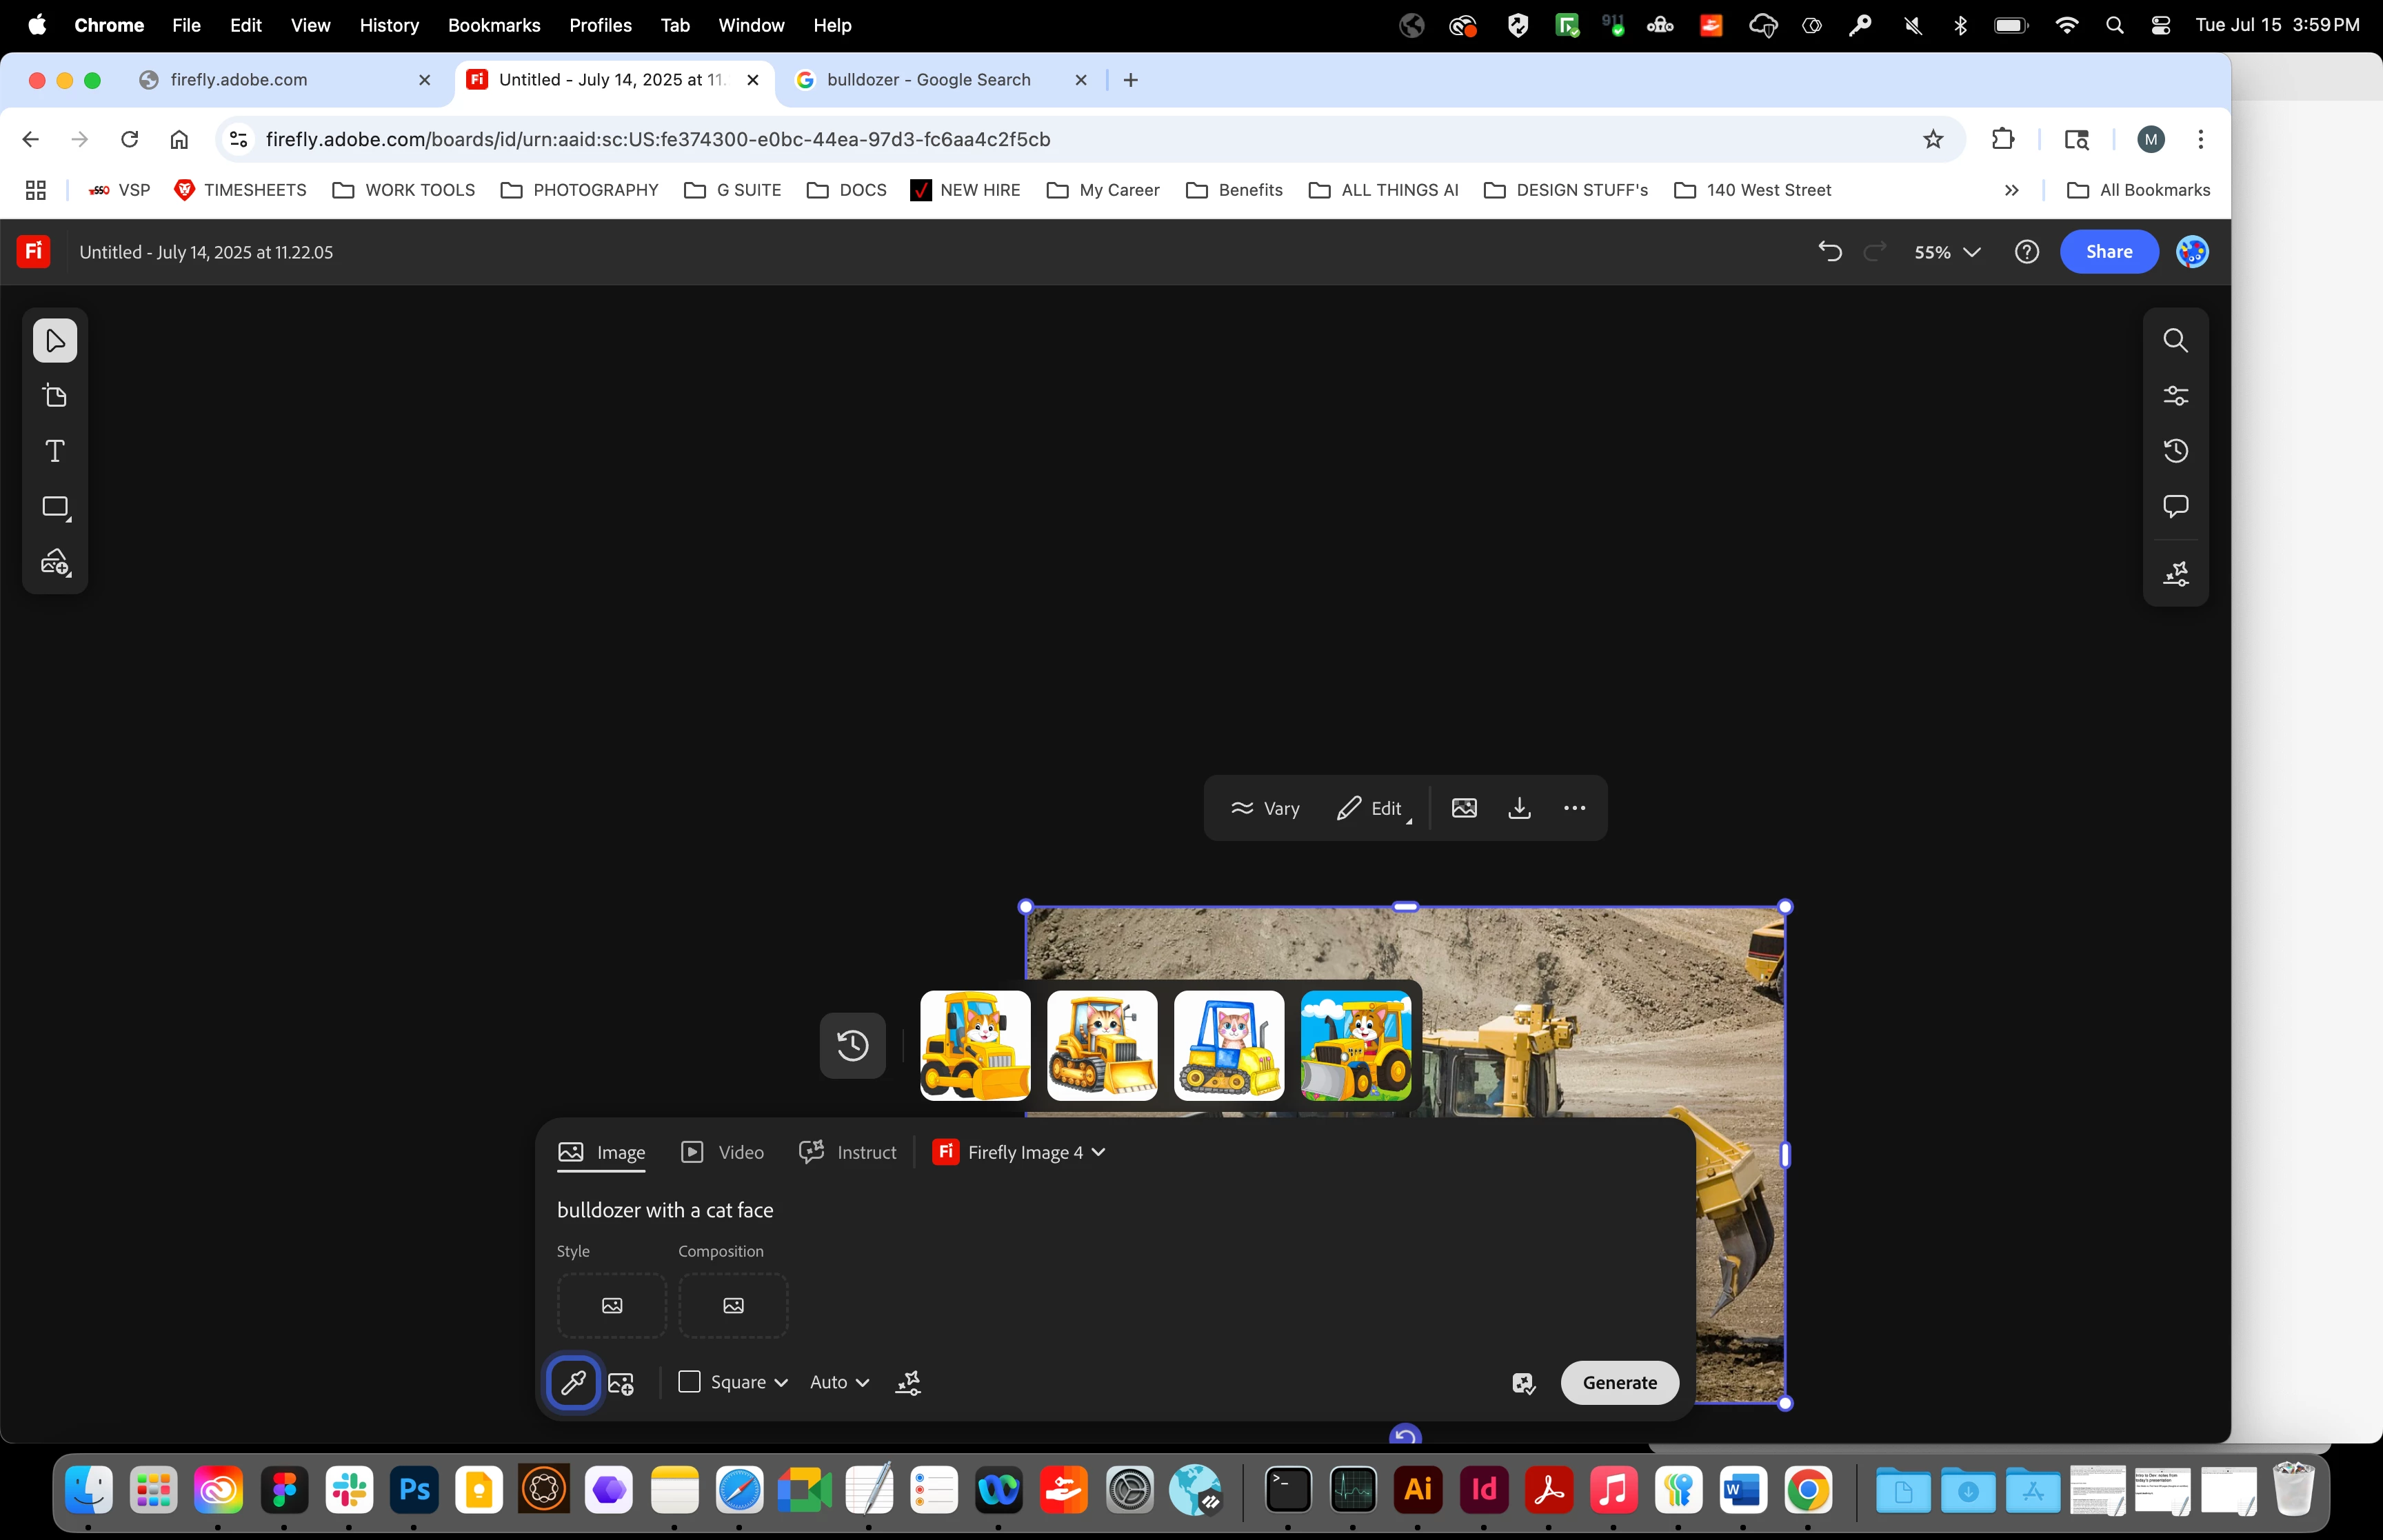This screenshot has width=2383, height=1540.
Task: Switch to the Instruct tab
Action: (848, 1152)
